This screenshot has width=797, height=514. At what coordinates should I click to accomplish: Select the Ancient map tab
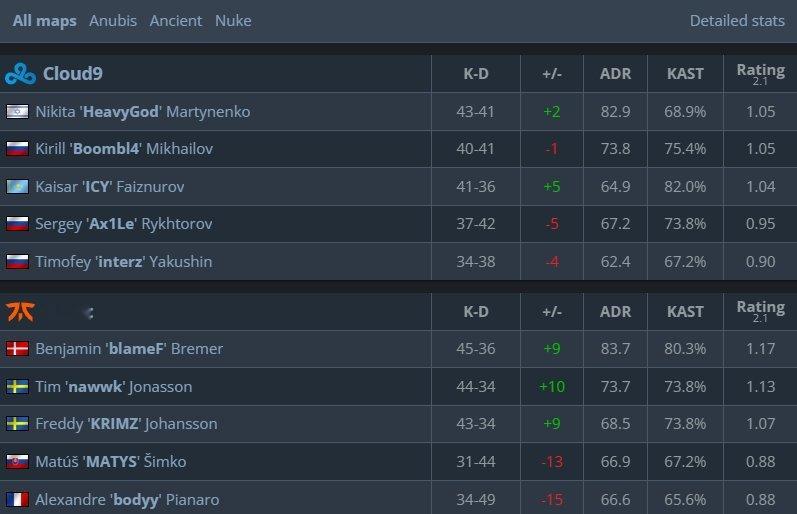[175, 21]
